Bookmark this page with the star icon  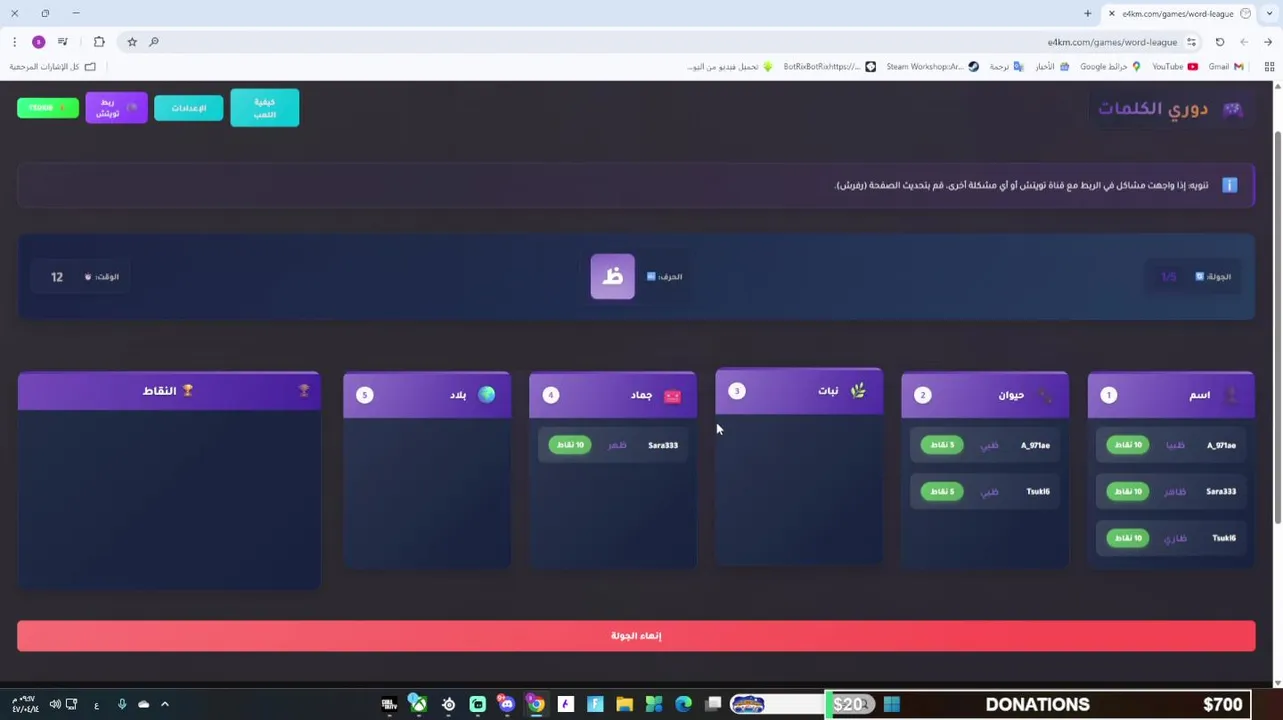pos(132,42)
